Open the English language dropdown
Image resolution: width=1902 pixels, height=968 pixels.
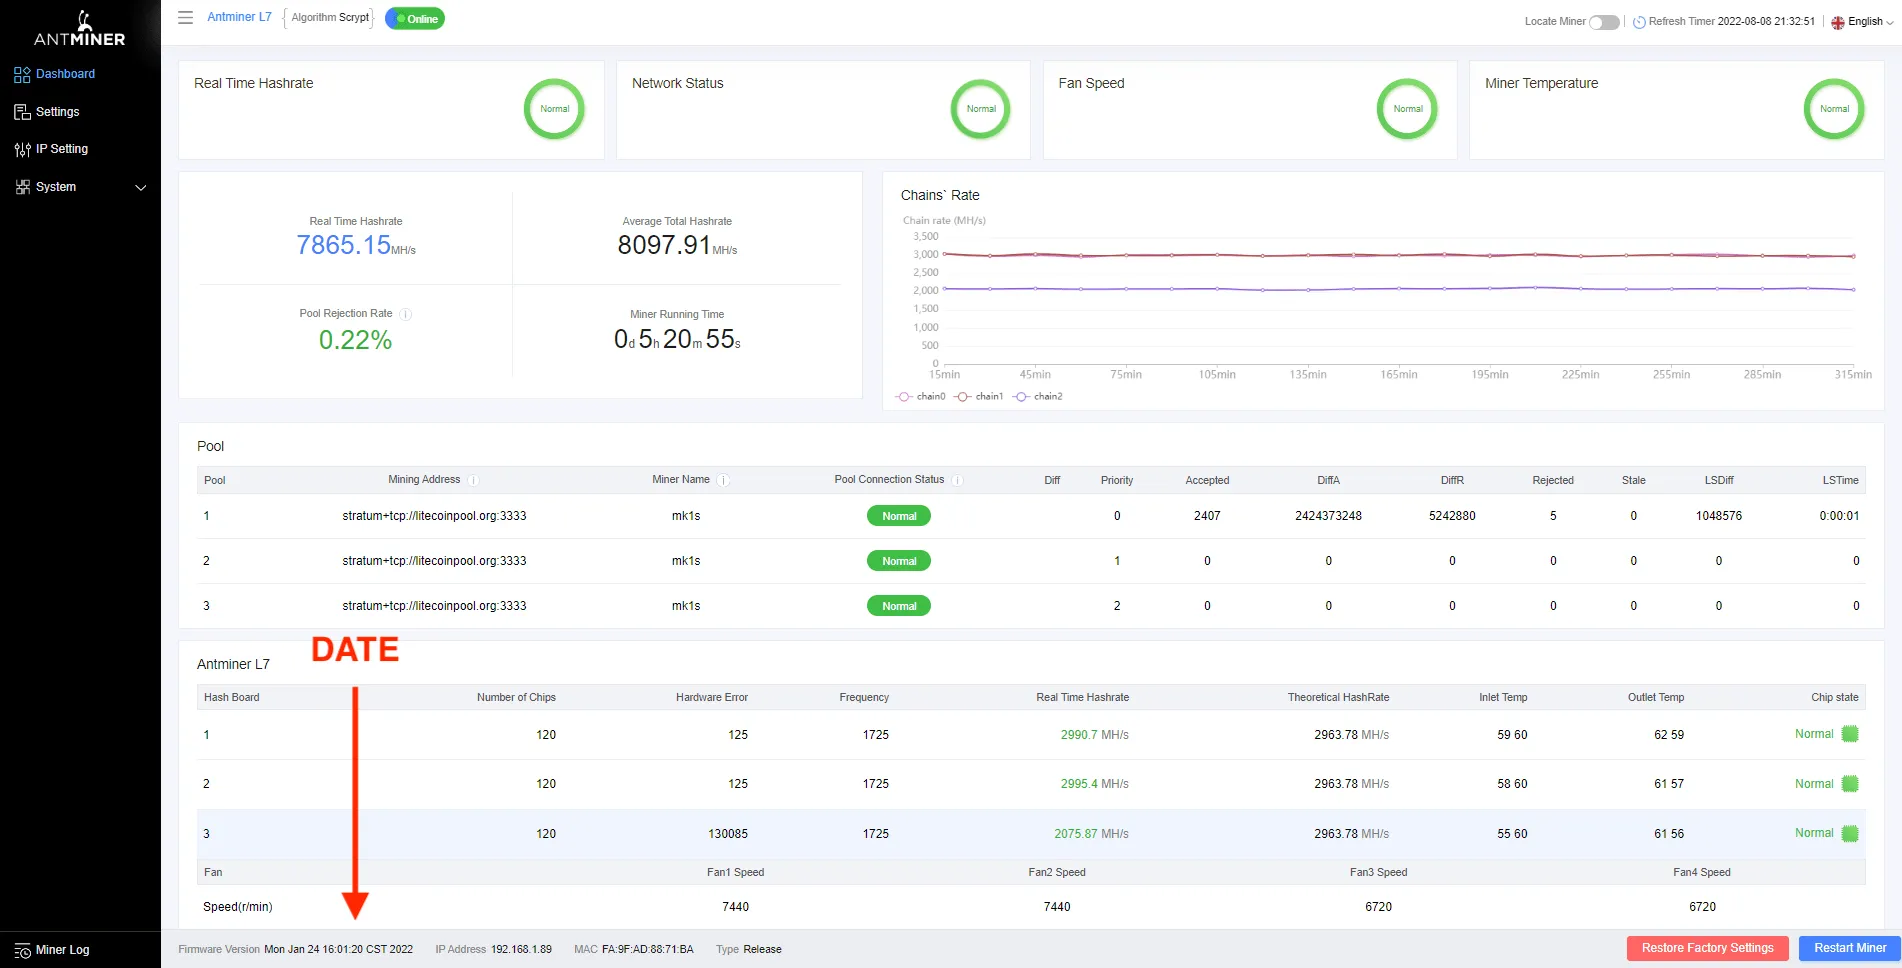pyautogui.click(x=1870, y=22)
